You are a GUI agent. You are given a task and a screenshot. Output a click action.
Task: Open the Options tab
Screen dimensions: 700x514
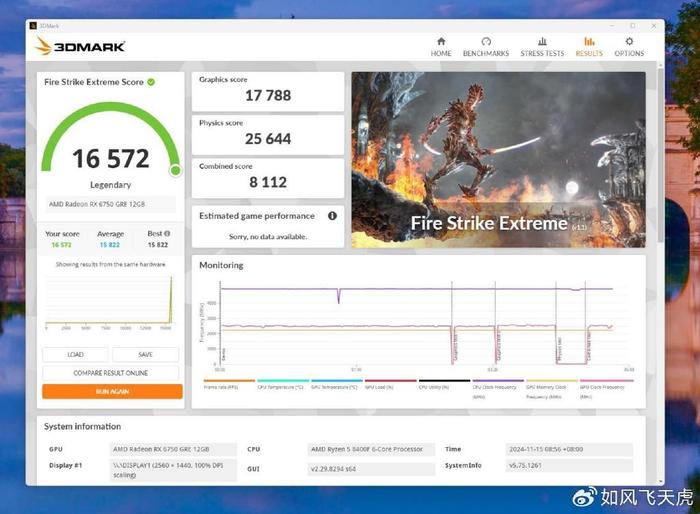pos(629,47)
